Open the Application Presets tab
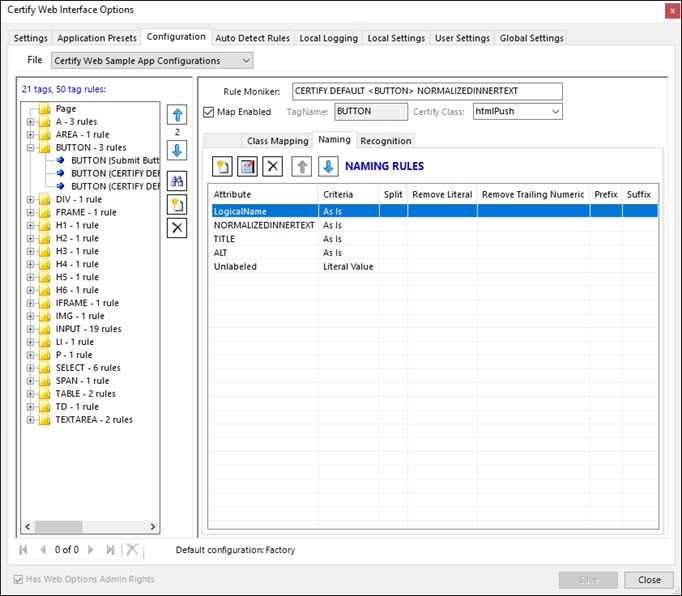 coord(97,38)
